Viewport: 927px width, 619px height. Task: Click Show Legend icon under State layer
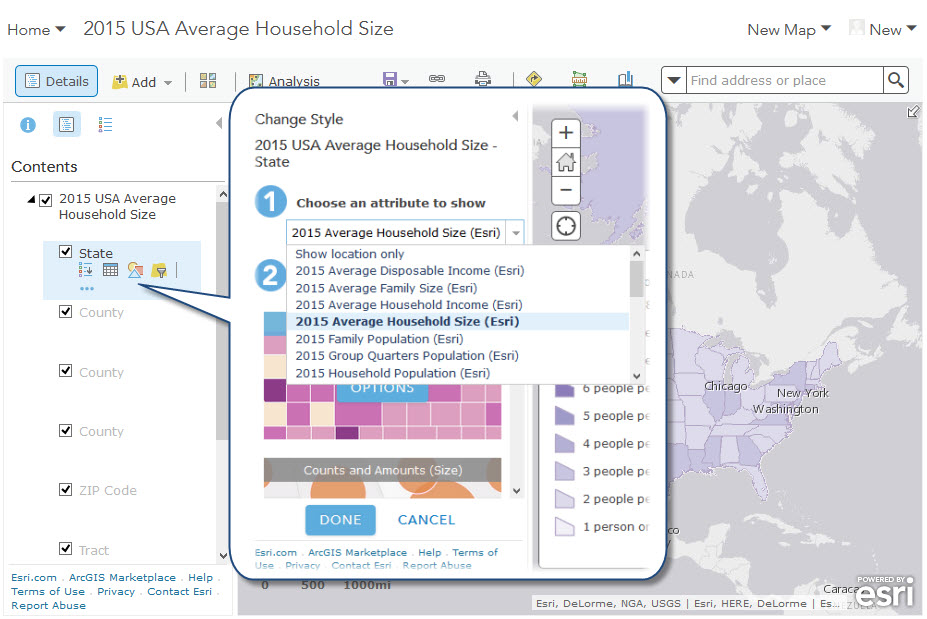[86, 270]
